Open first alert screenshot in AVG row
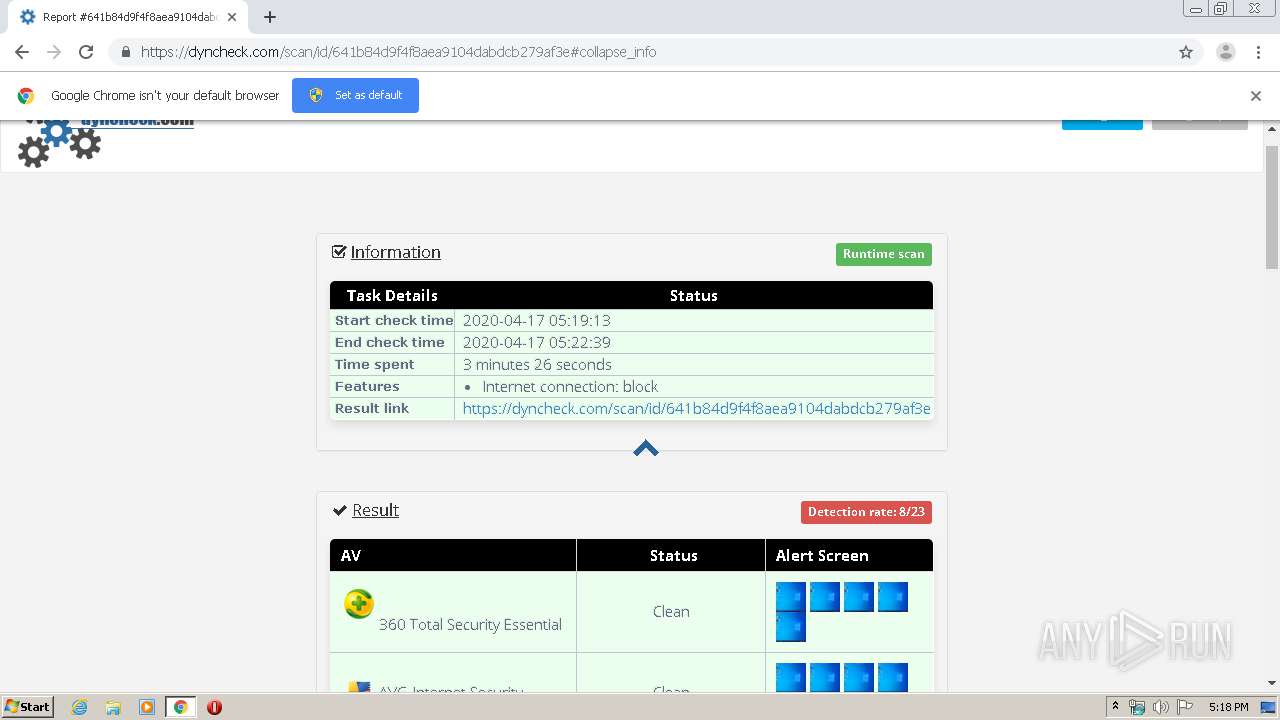 tap(791, 677)
